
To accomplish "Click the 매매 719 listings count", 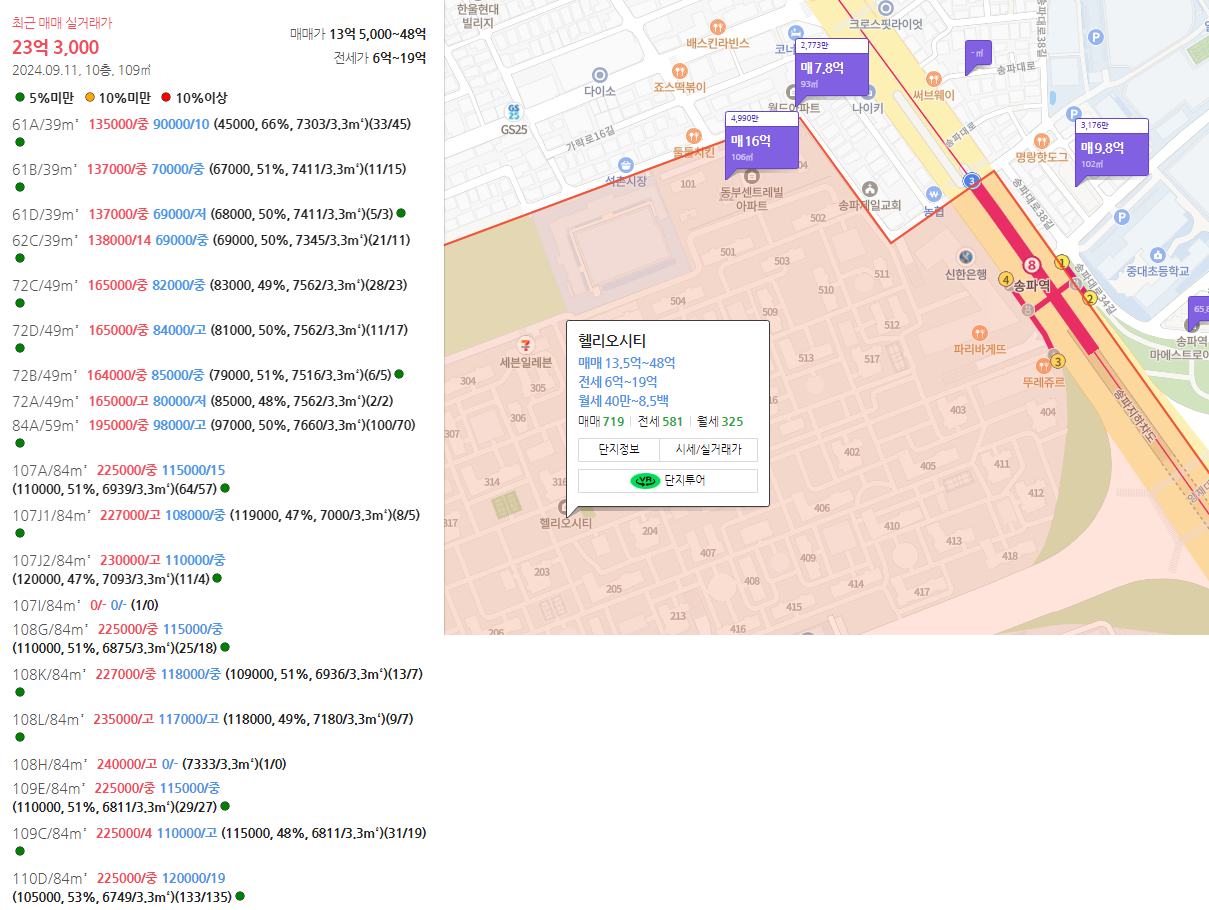I will point(601,422).
